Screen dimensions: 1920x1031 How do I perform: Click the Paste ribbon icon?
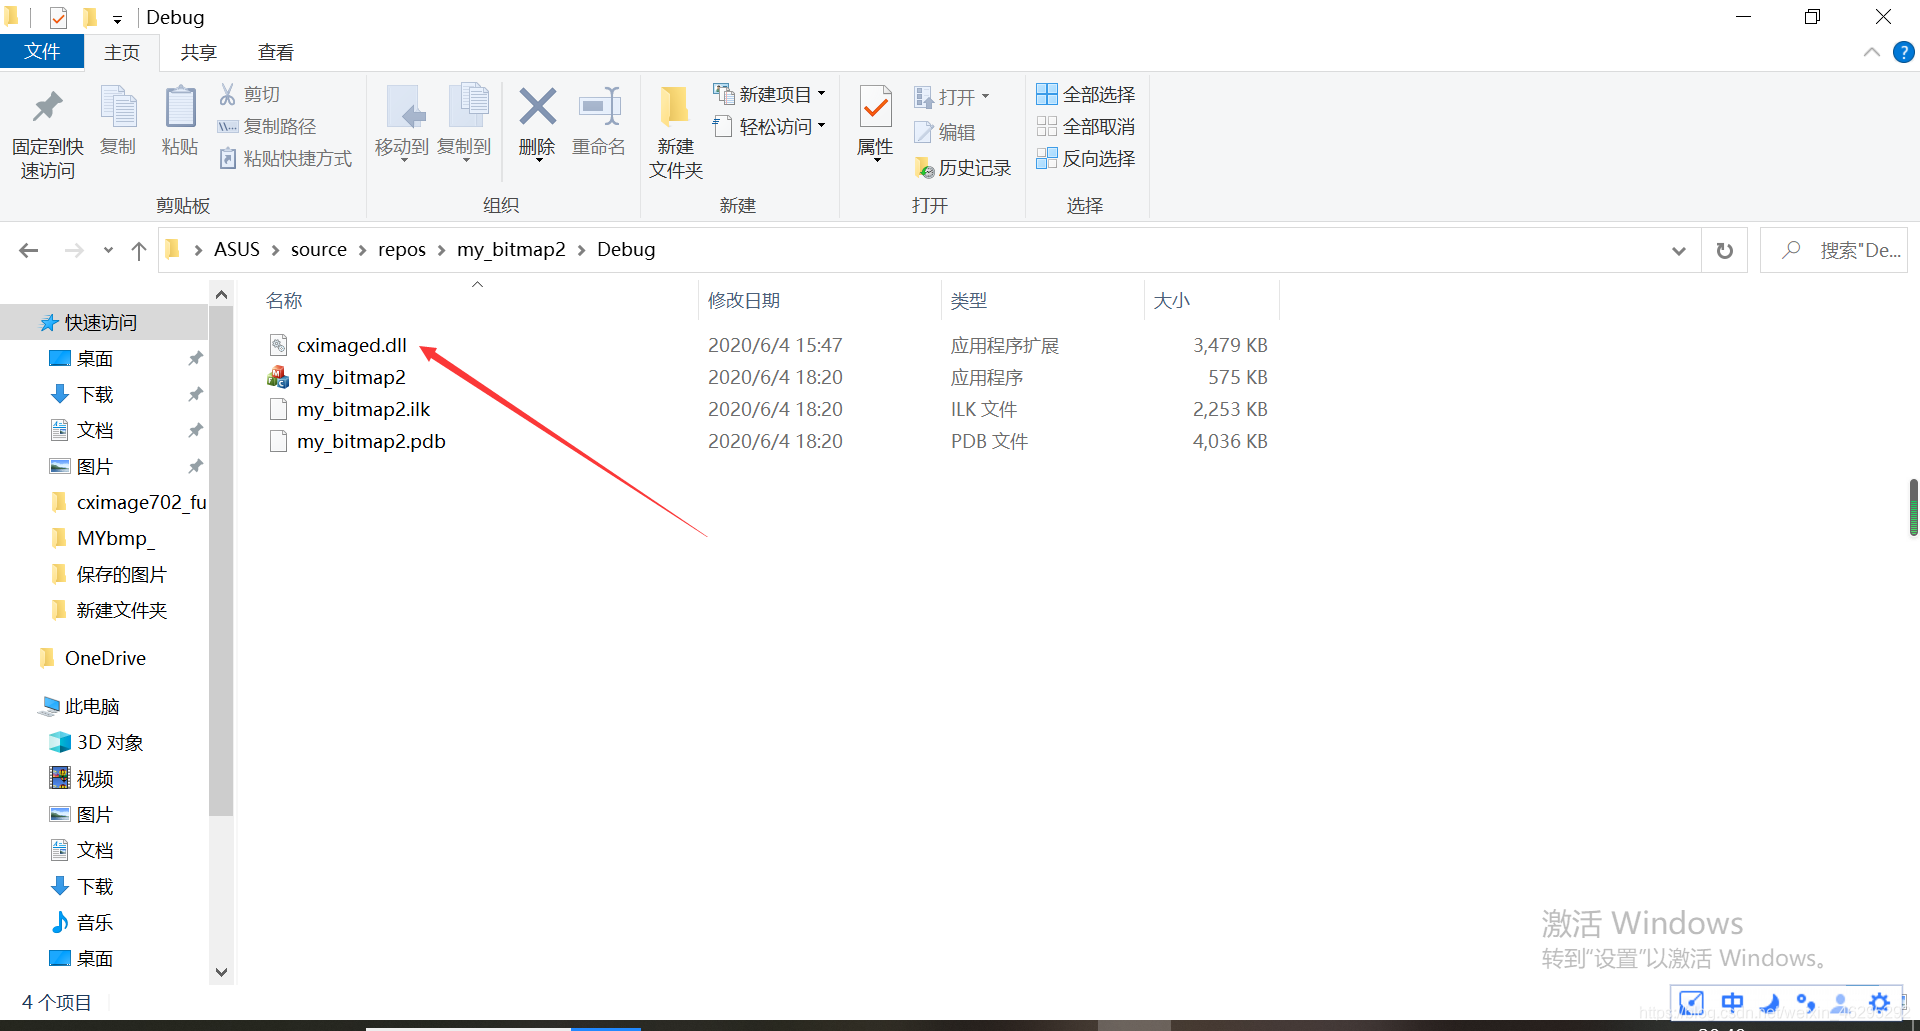pyautogui.click(x=180, y=107)
